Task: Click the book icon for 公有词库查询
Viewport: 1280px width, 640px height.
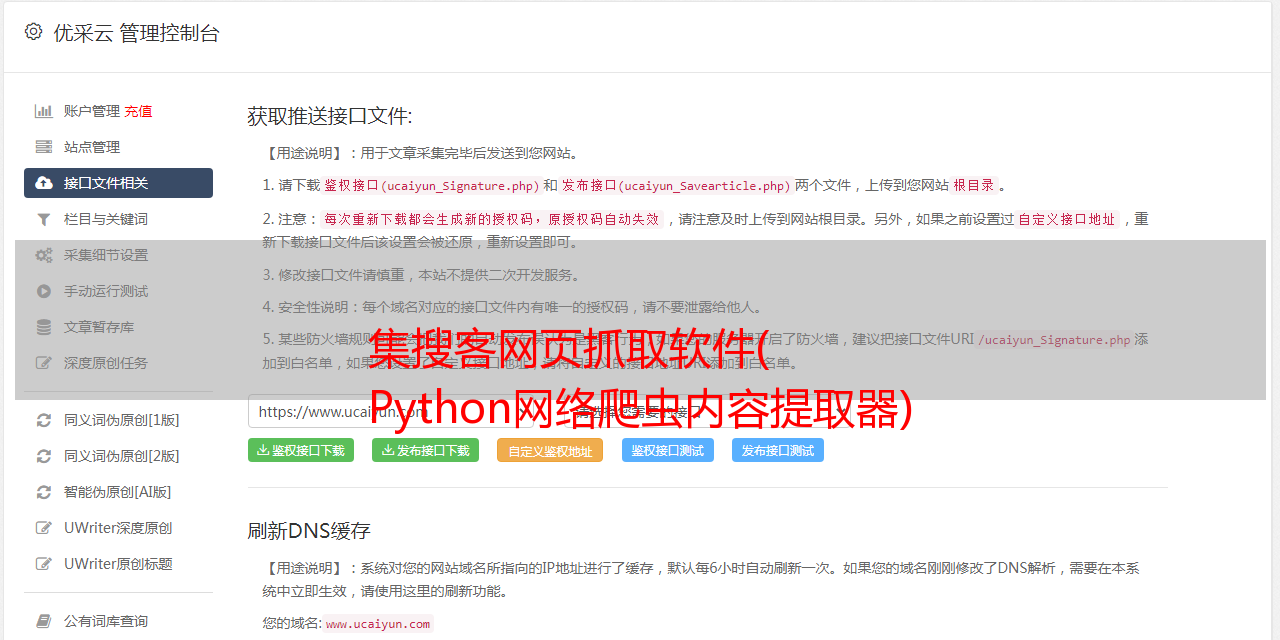Action: click(x=44, y=621)
